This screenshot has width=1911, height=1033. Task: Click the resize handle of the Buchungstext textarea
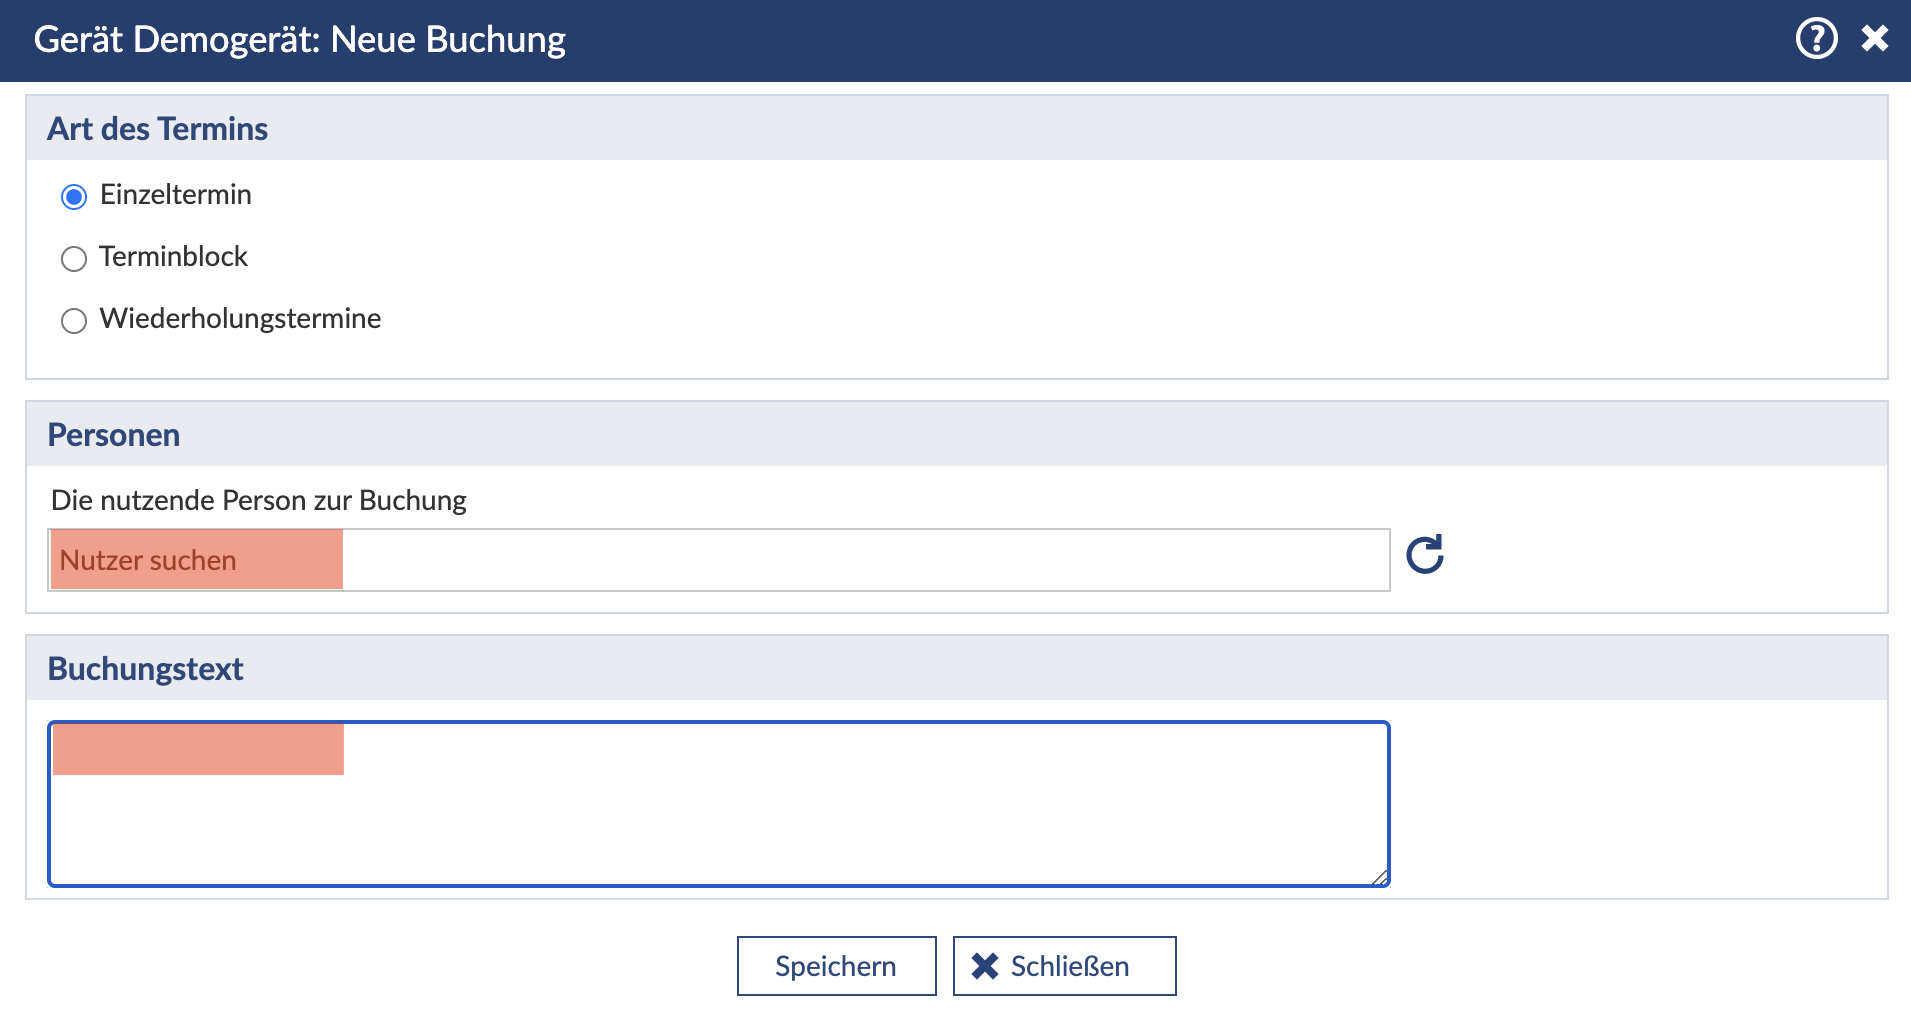pyautogui.click(x=1380, y=877)
